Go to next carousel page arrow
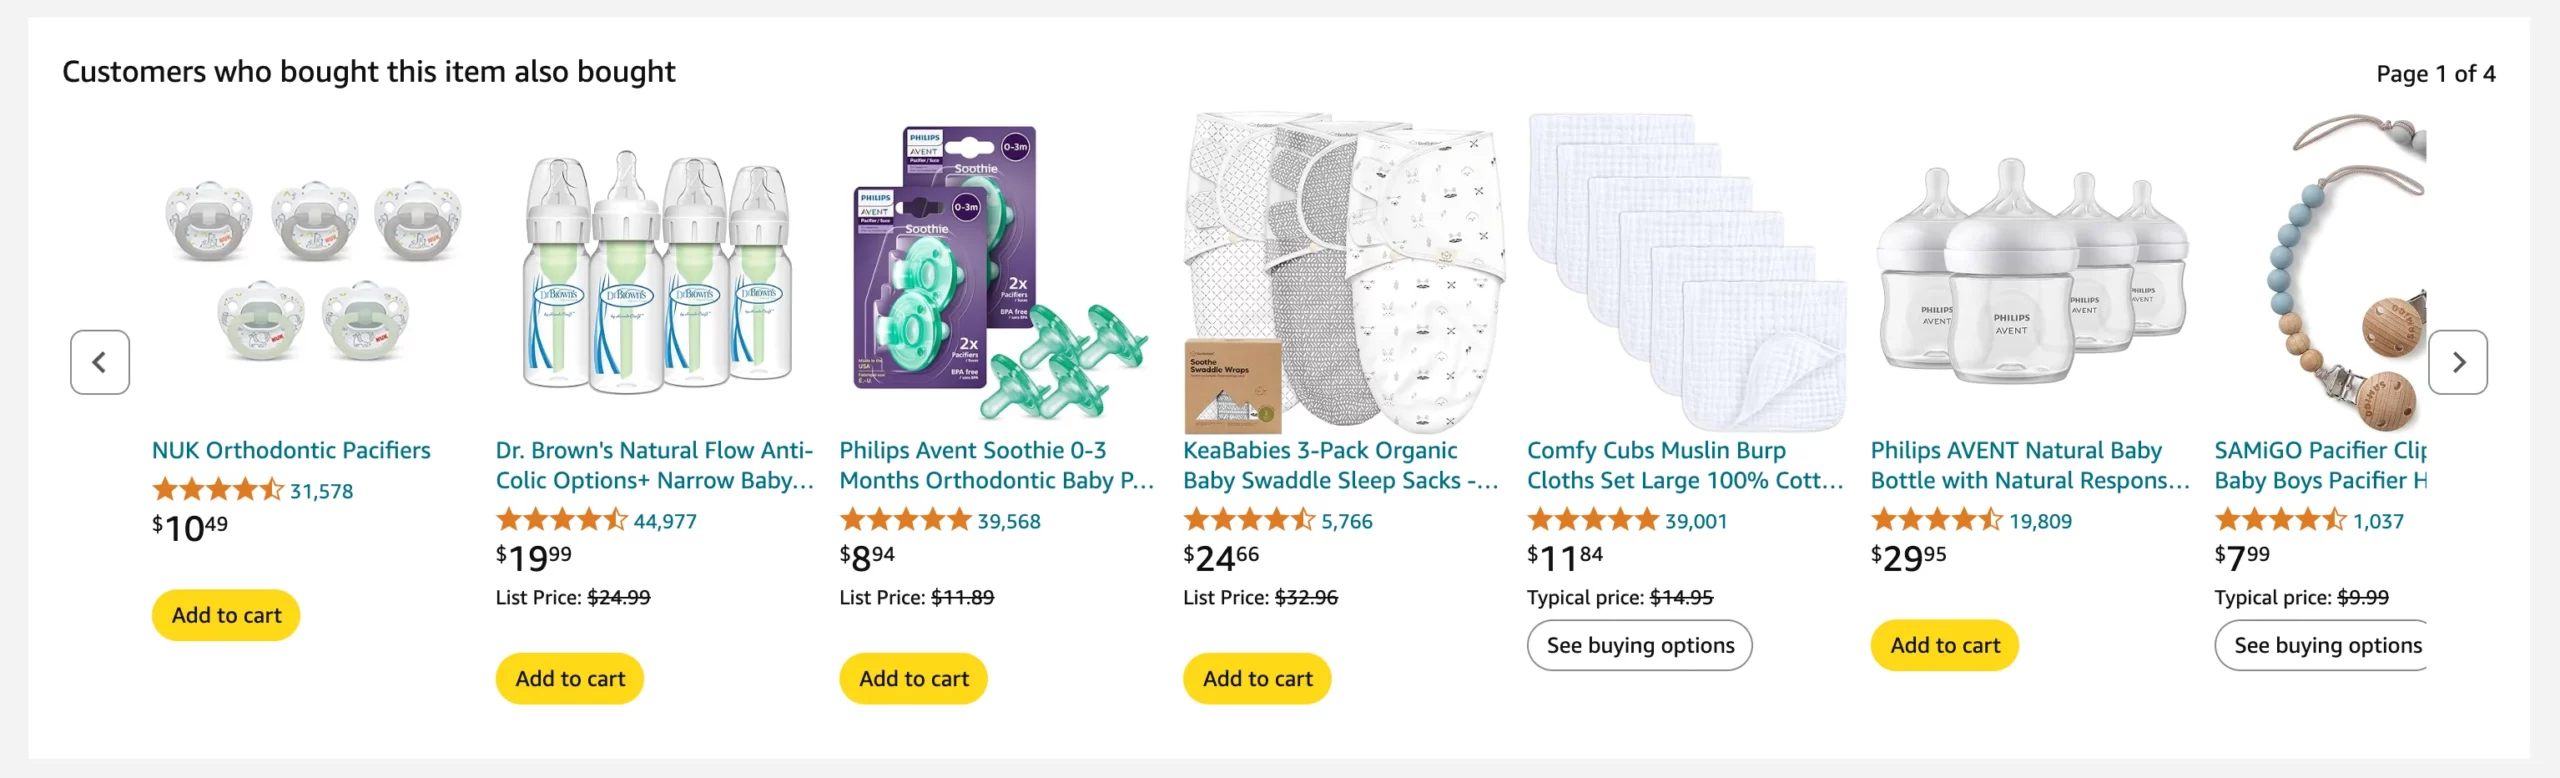The width and height of the screenshot is (2560, 778). 2457,362
